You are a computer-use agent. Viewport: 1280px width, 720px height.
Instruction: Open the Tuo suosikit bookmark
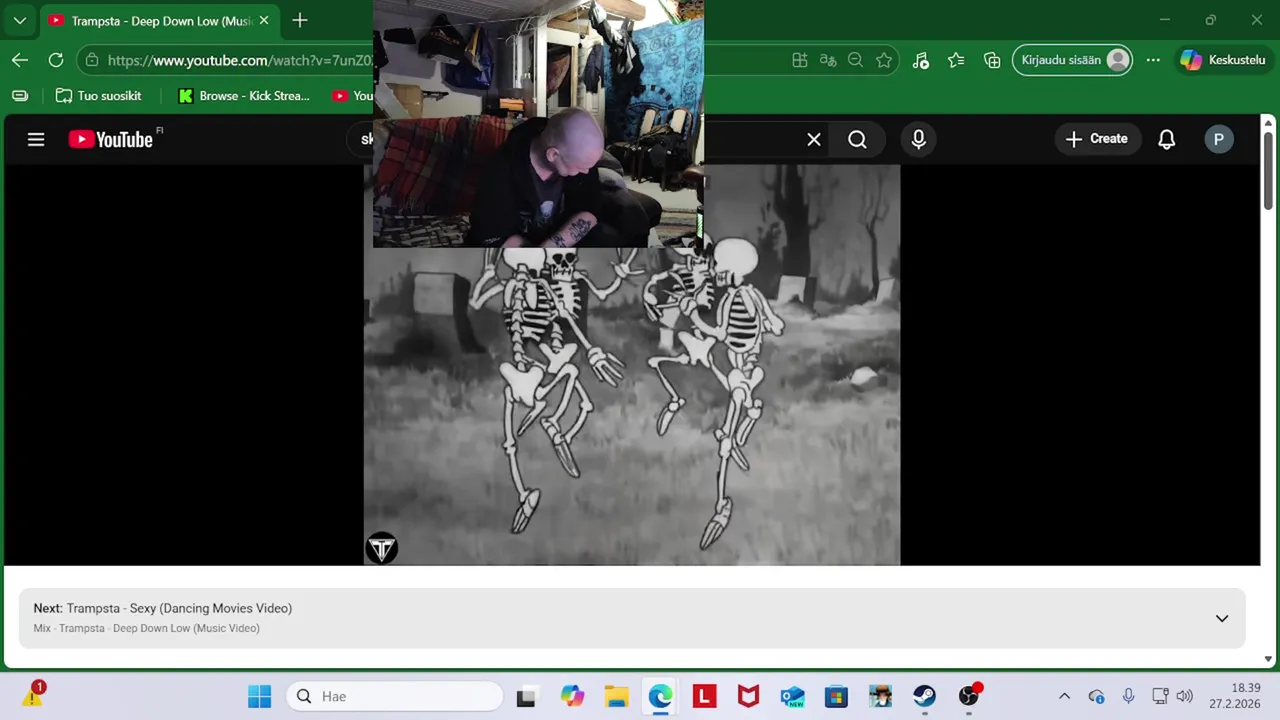[x=98, y=96]
